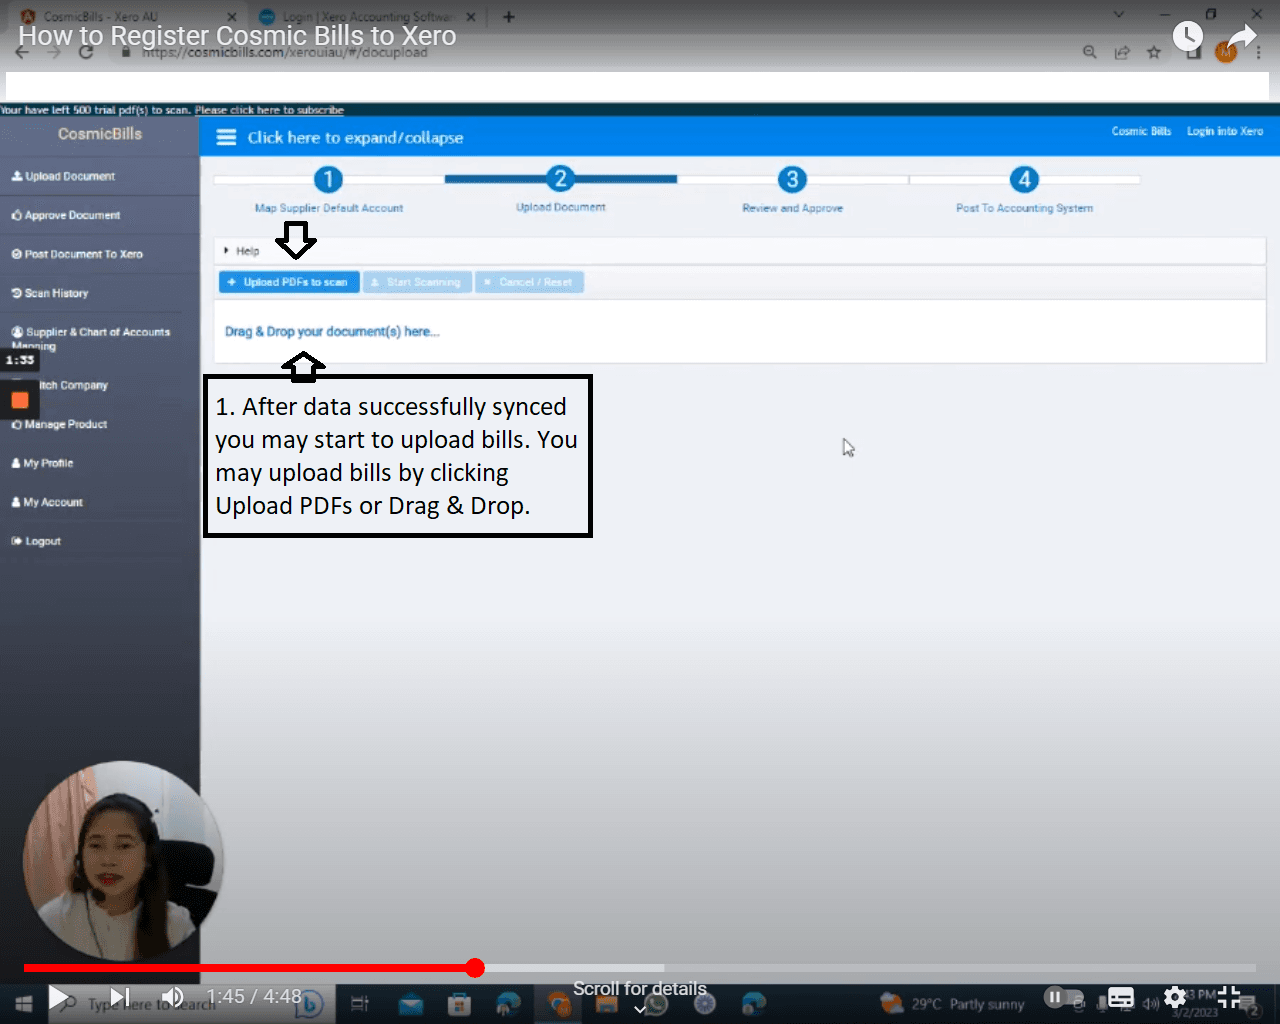Skip to the next video
1280x1024 pixels.
pyautogui.click(x=120, y=997)
